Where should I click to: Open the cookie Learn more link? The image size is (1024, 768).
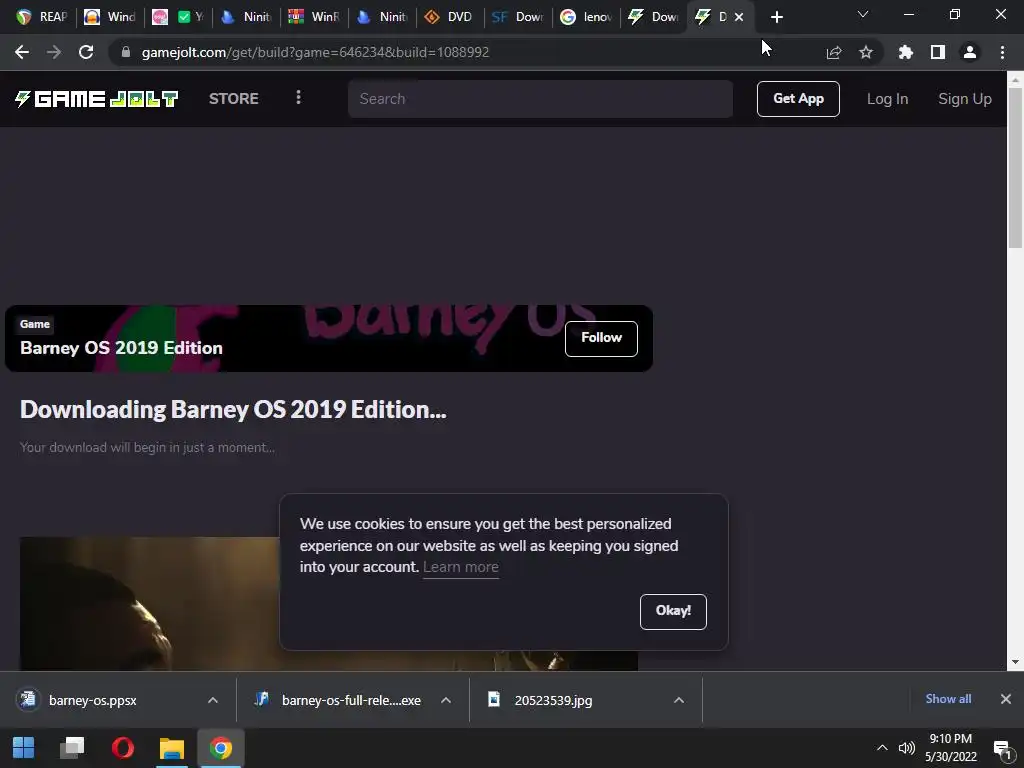(460, 567)
